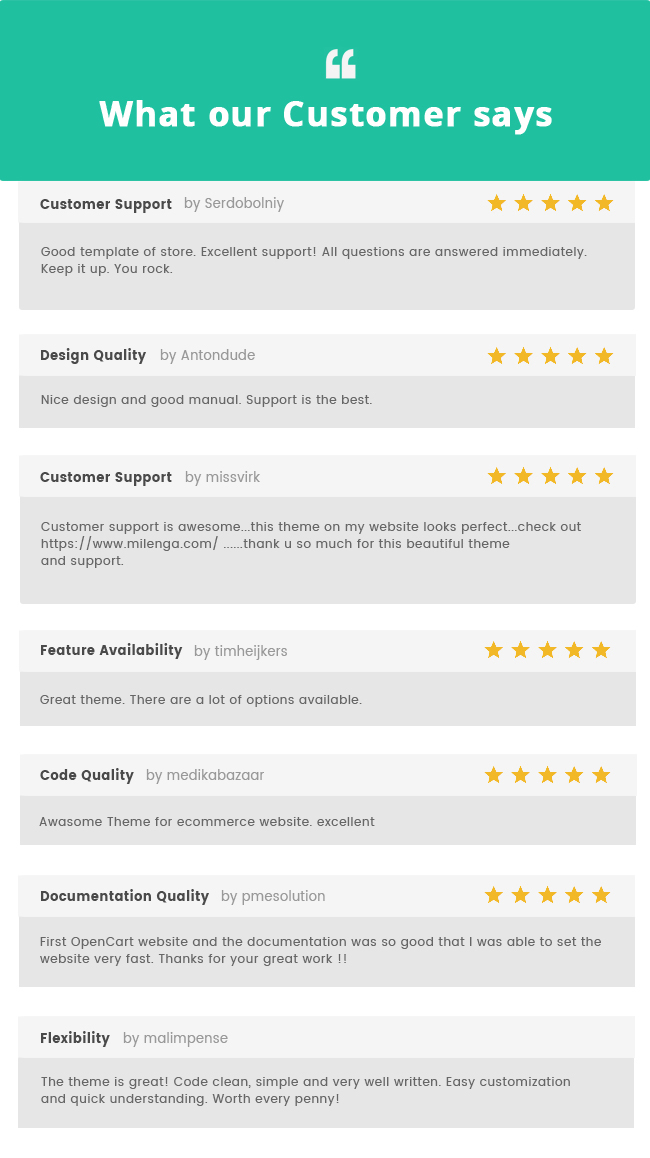Click the first star of Serdobolniy's review

tap(497, 204)
